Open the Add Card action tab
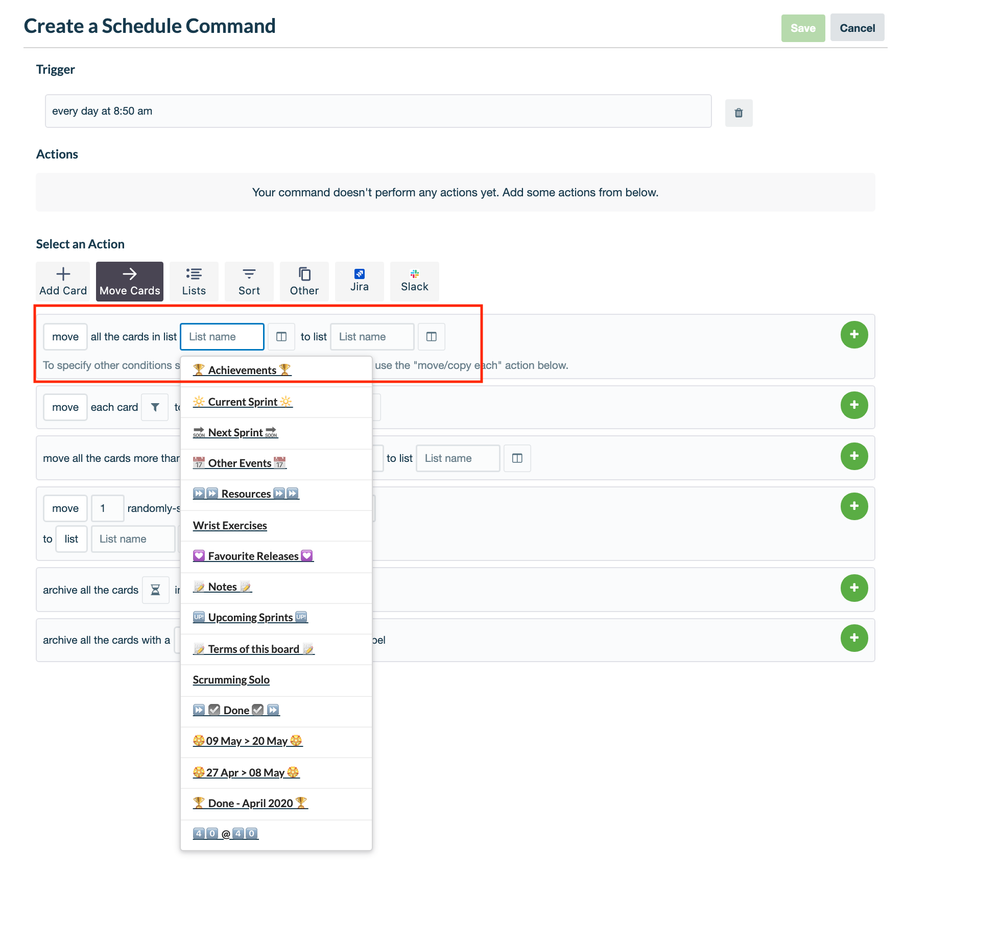 point(63,281)
